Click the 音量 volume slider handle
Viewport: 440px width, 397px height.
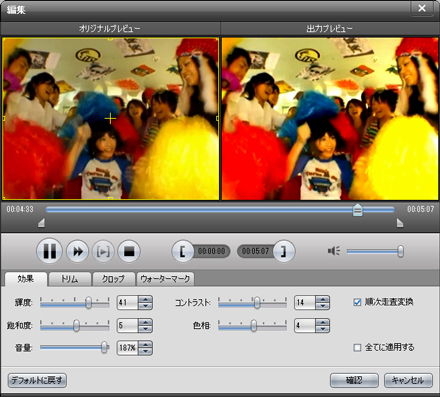104,347
